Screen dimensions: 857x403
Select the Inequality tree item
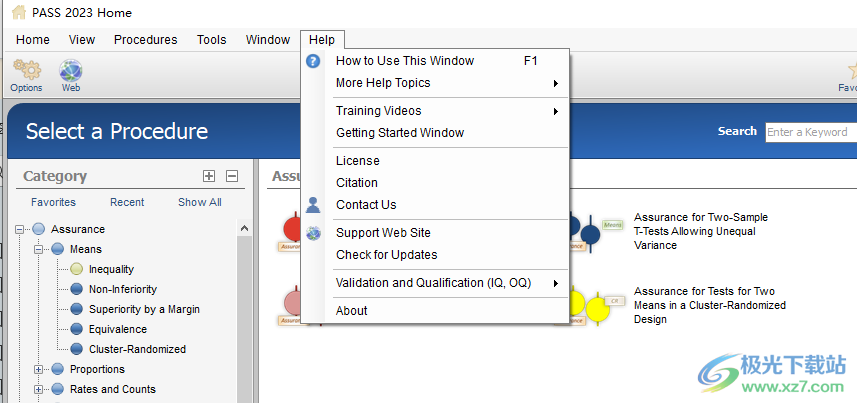click(x=111, y=269)
